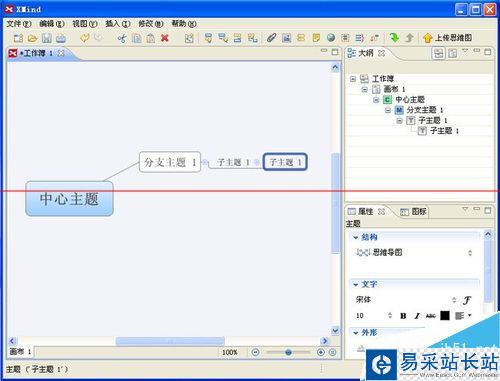Collapse subtopics of 分支主题 1 on canvas
Image resolution: width=500 pixels, height=381 pixels.
(x=205, y=162)
